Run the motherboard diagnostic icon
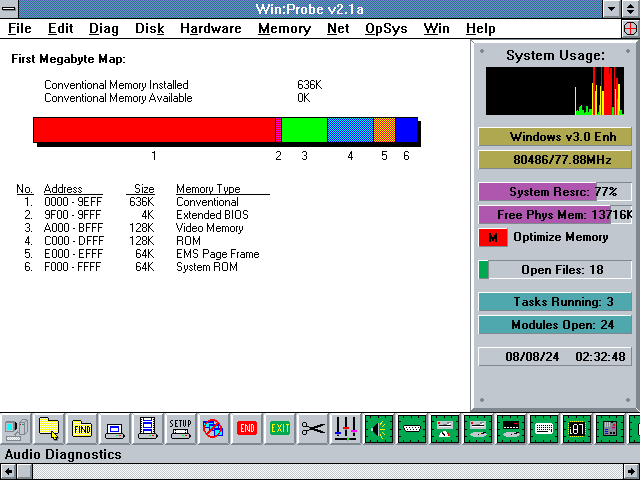 point(610,429)
